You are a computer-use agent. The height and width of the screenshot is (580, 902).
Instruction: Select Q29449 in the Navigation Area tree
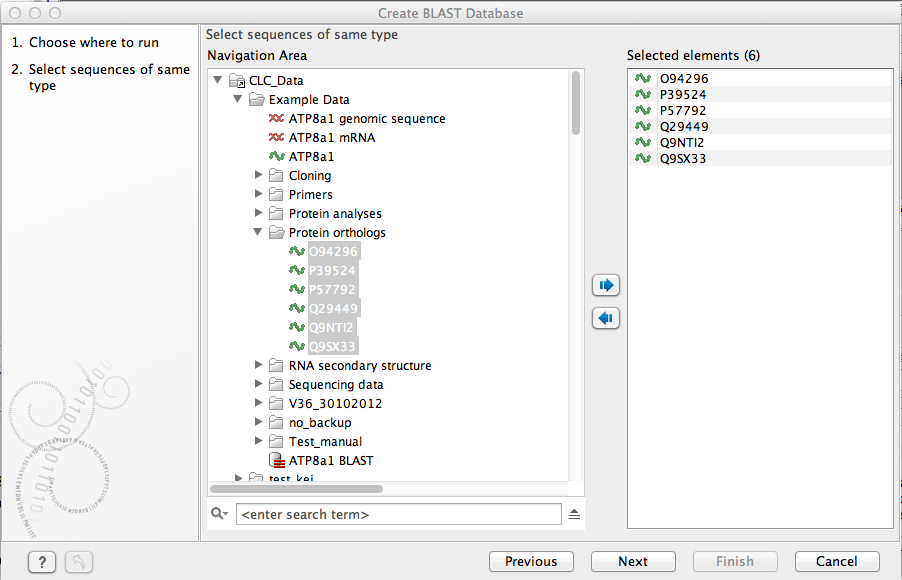[x=333, y=309]
